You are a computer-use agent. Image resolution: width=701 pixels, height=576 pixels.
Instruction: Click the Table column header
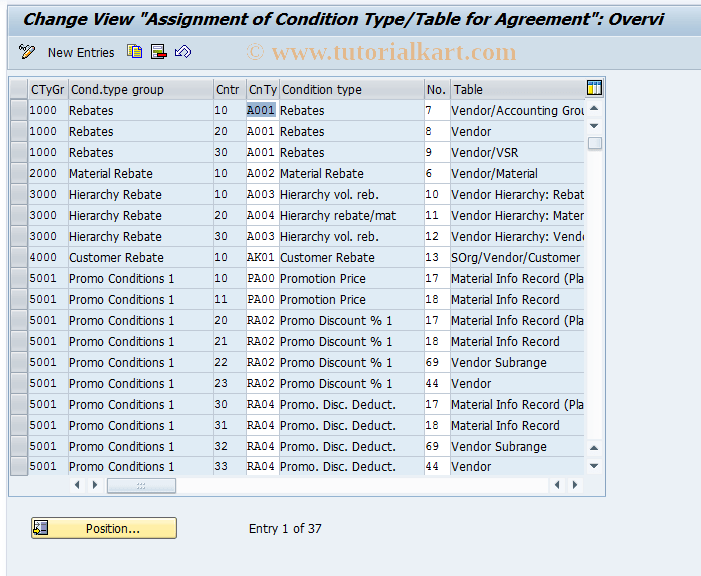517,89
